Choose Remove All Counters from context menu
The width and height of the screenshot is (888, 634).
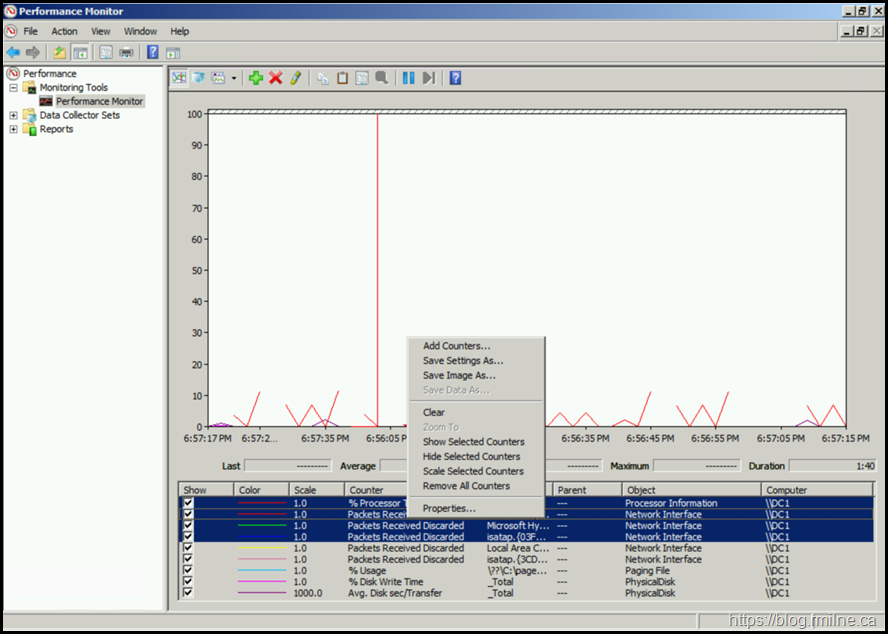[466, 486]
